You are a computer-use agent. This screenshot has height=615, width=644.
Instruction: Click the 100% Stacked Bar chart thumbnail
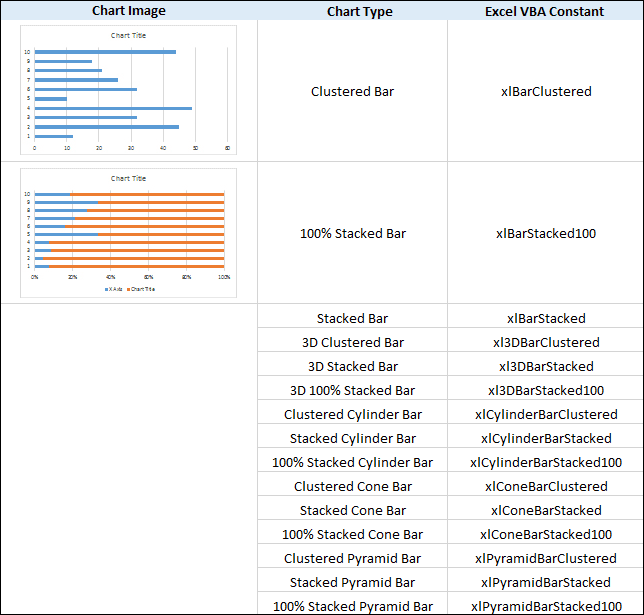(x=129, y=233)
